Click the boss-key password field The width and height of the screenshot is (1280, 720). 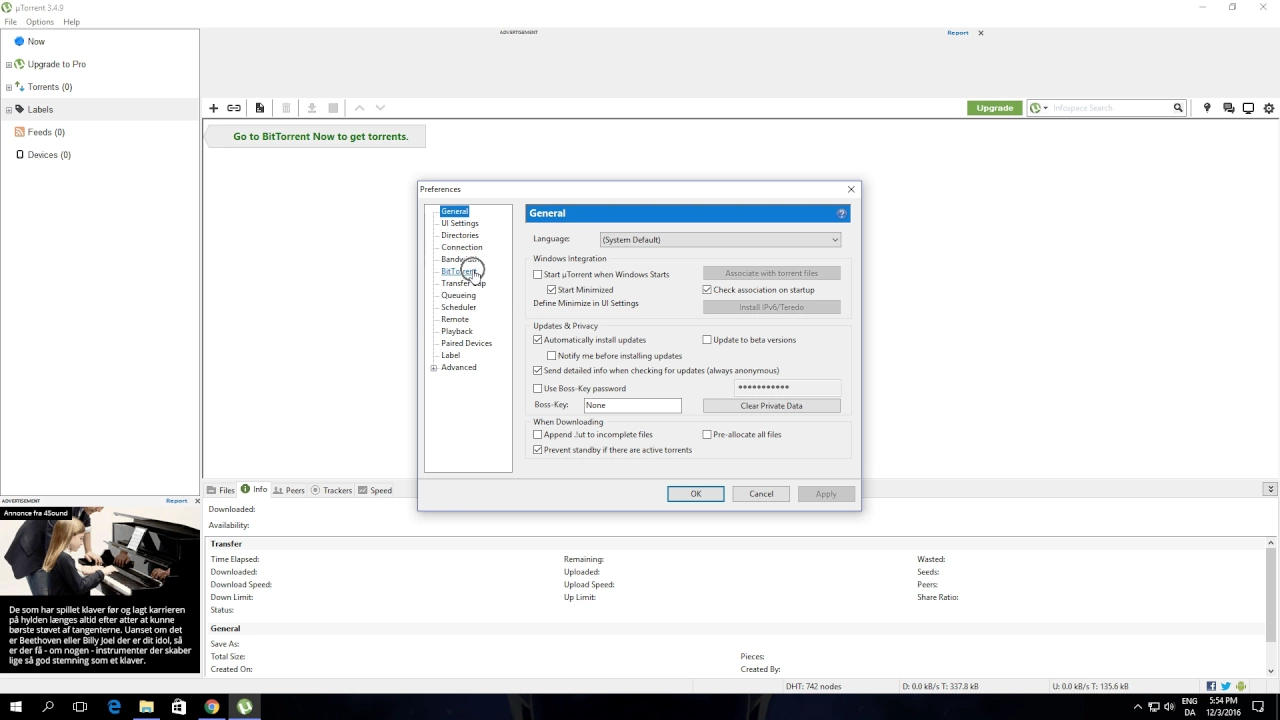point(787,388)
